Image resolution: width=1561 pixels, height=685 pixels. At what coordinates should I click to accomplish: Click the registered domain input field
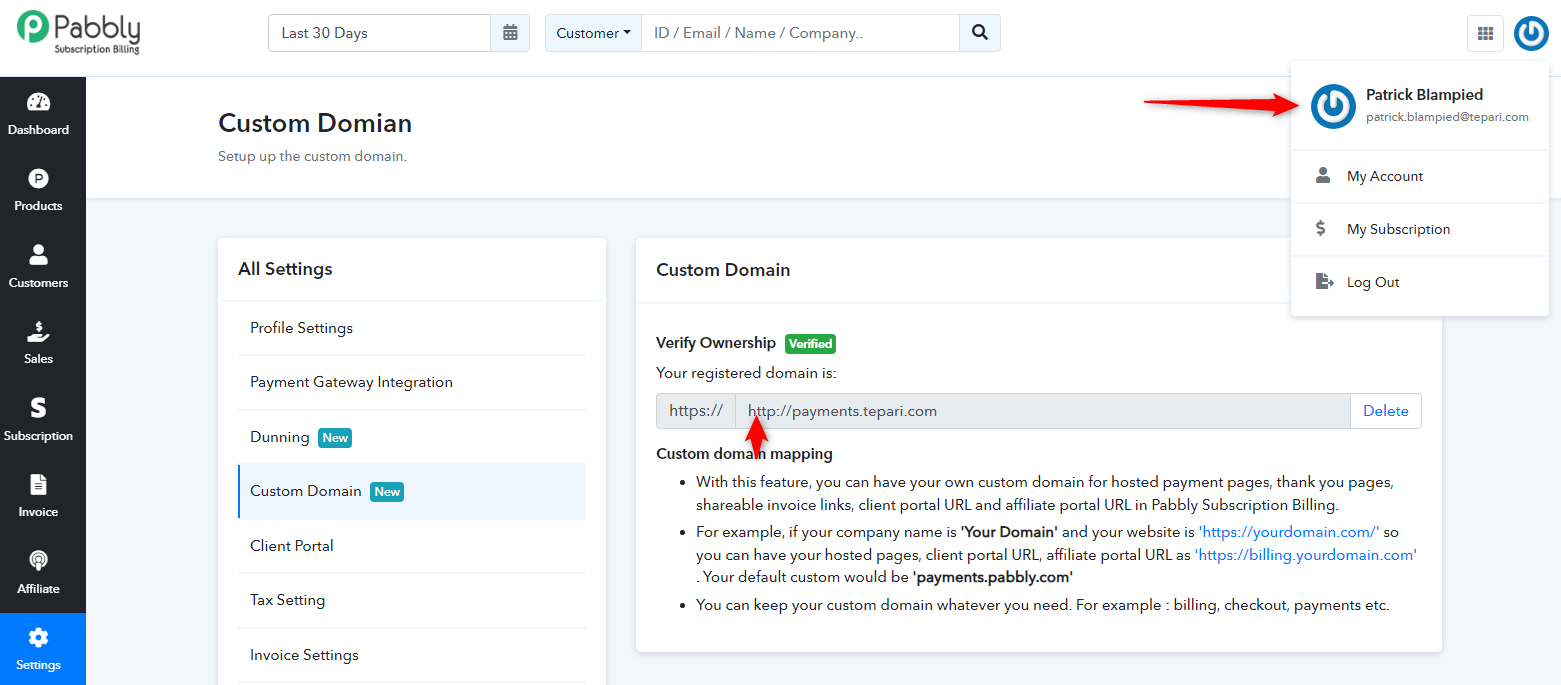[x=1043, y=411]
